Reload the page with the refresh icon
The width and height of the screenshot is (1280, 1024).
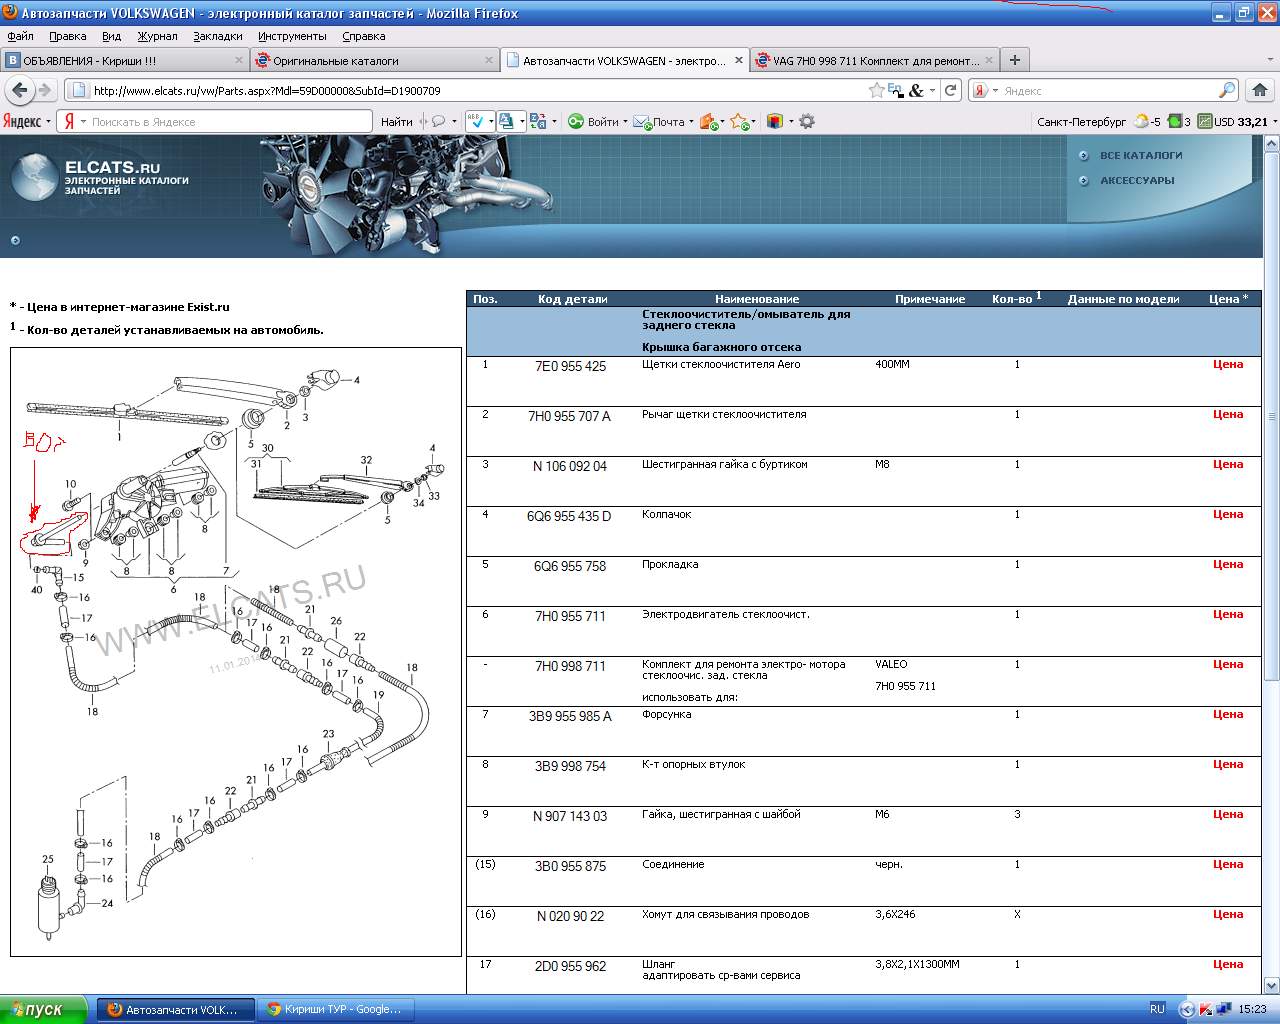coord(951,90)
